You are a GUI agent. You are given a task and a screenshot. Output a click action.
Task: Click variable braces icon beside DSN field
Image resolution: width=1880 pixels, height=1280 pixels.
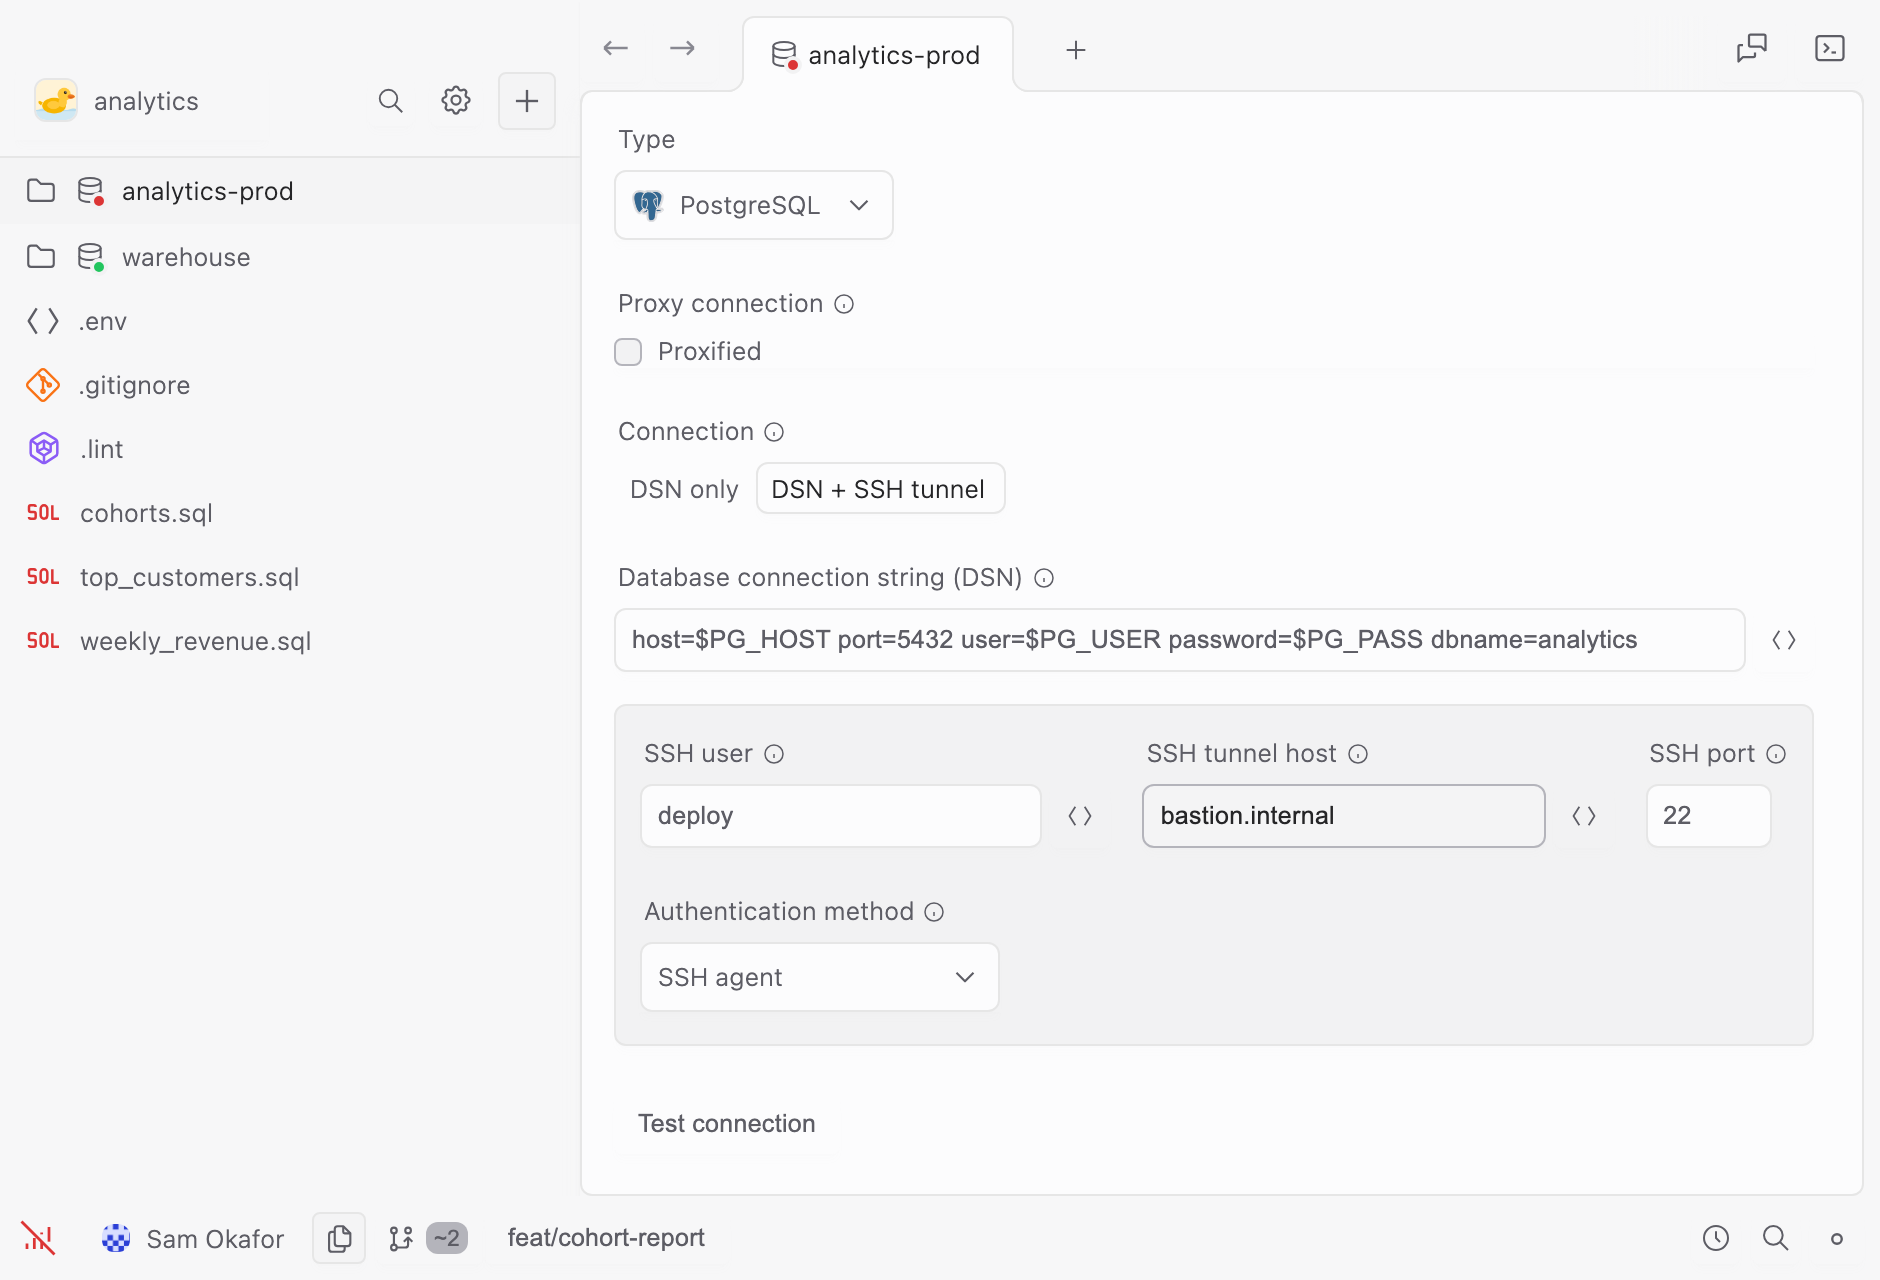pos(1784,640)
